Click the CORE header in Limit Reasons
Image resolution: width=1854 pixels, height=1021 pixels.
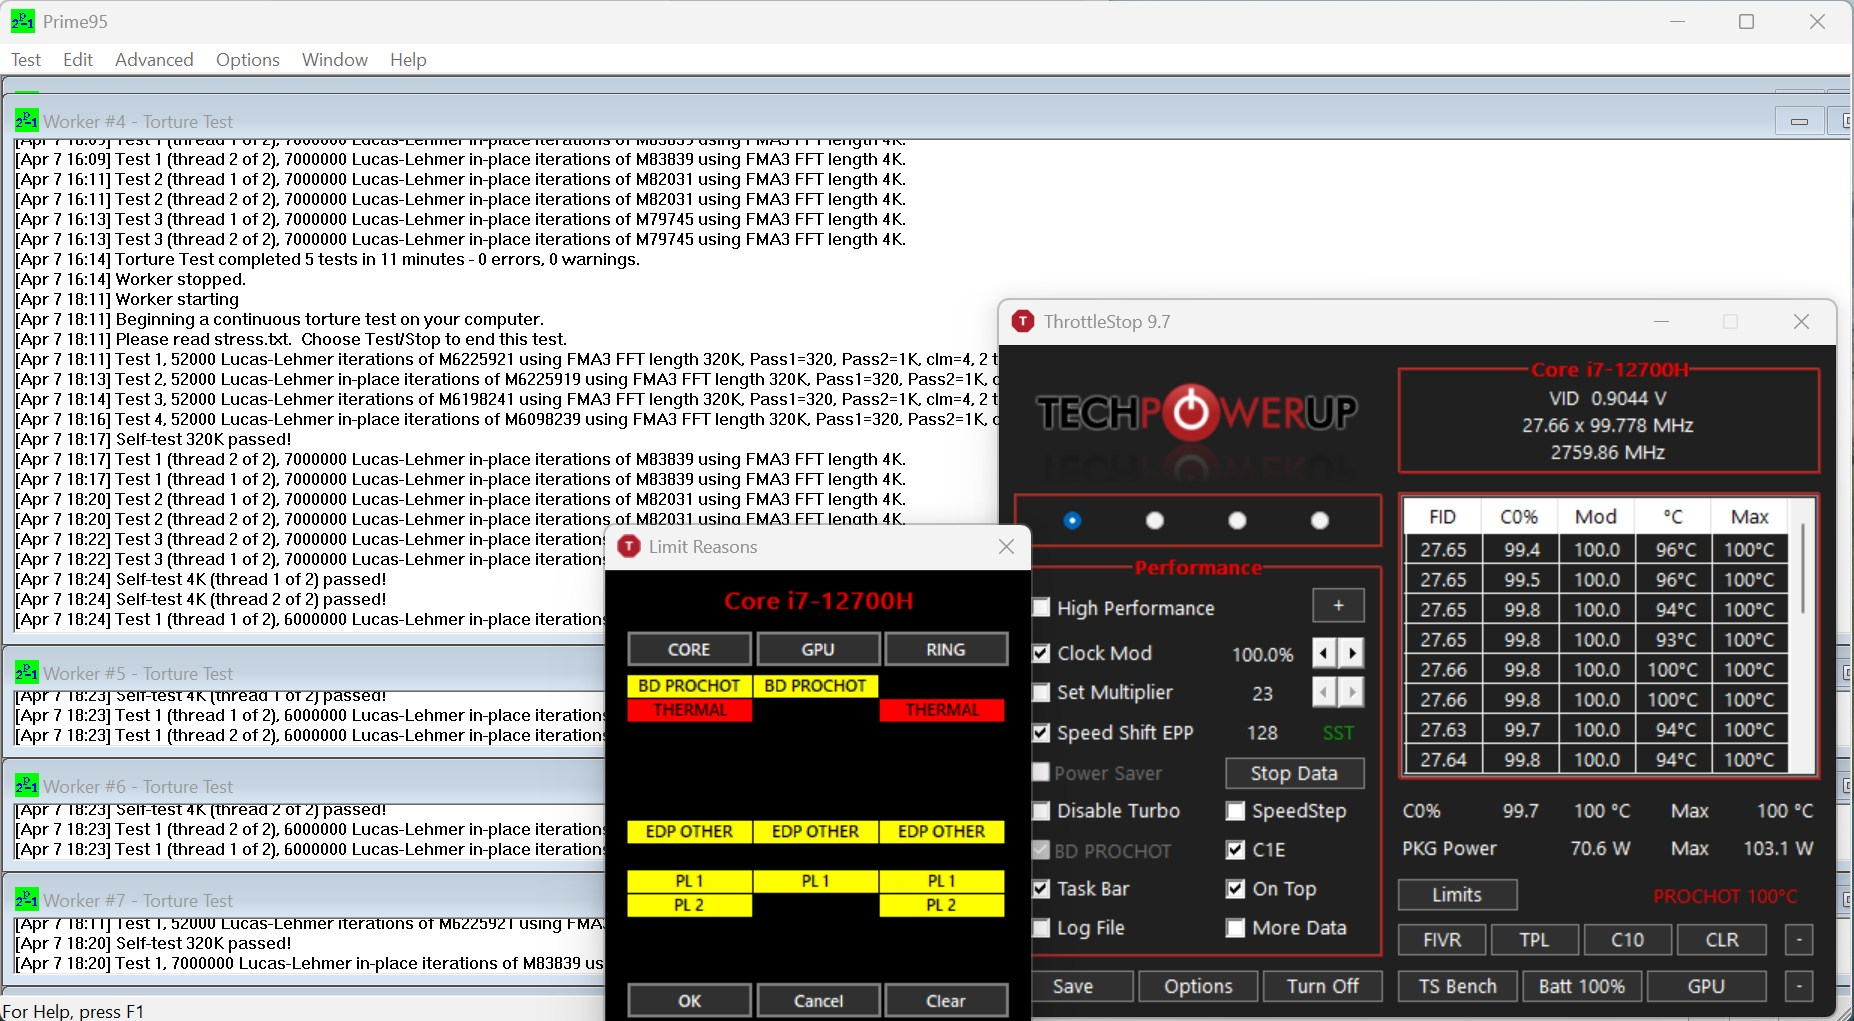click(690, 649)
